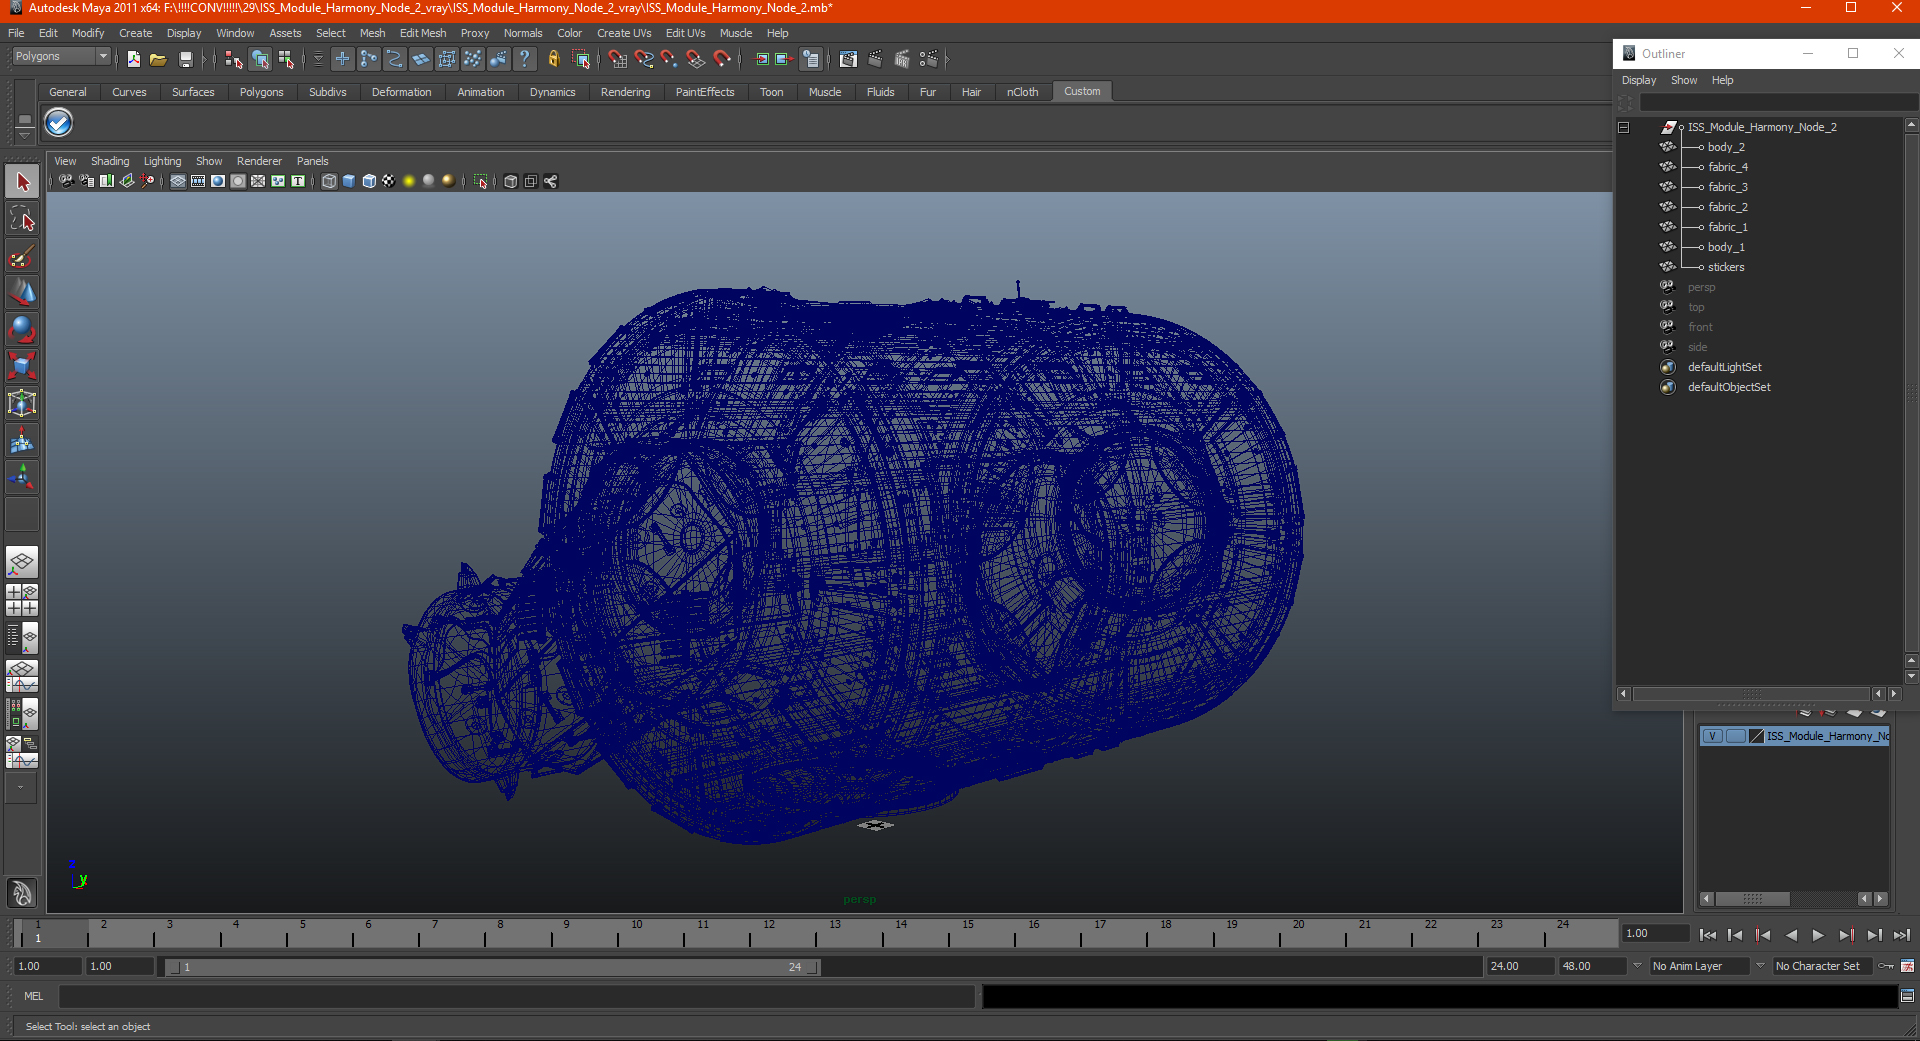Switch to the Rendering shelf tab
Image resolution: width=1920 pixels, height=1041 pixels.
(625, 92)
